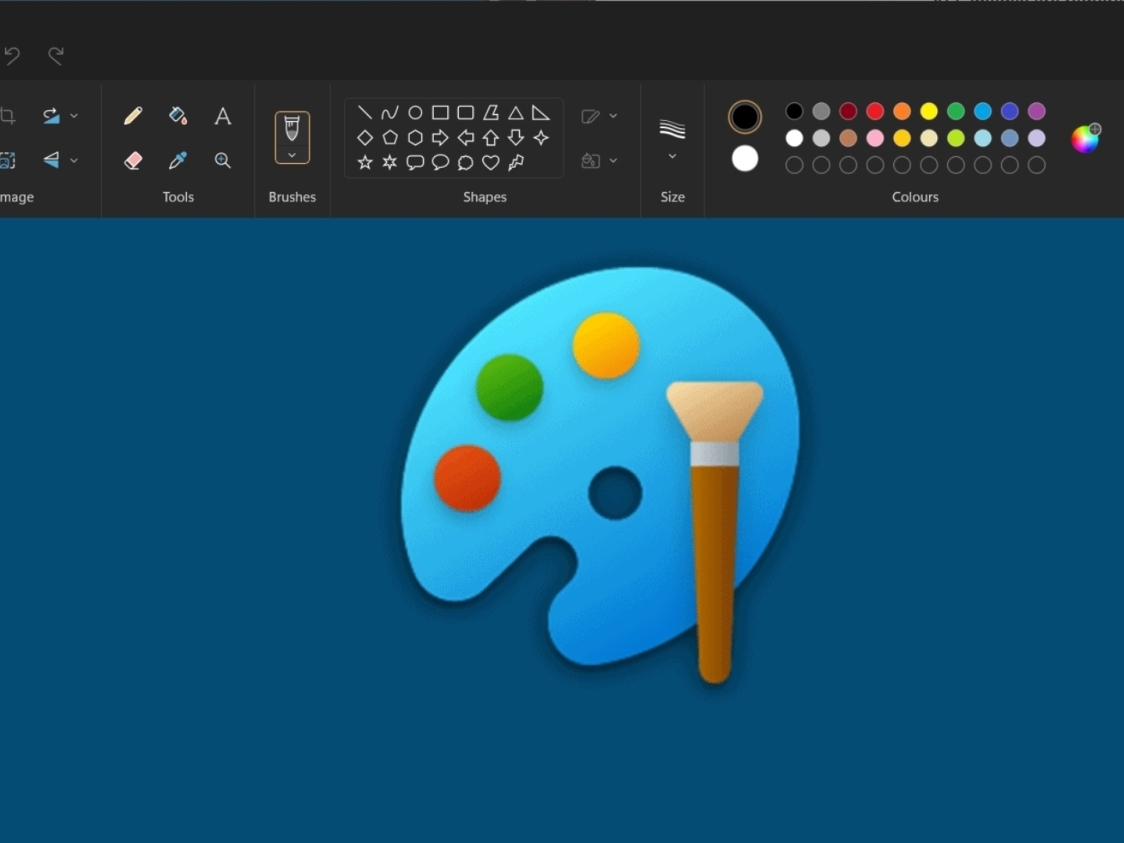The width and height of the screenshot is (1124, 843).
Task: Select Colour 2 white circle
Action: [x=744, y=158]
